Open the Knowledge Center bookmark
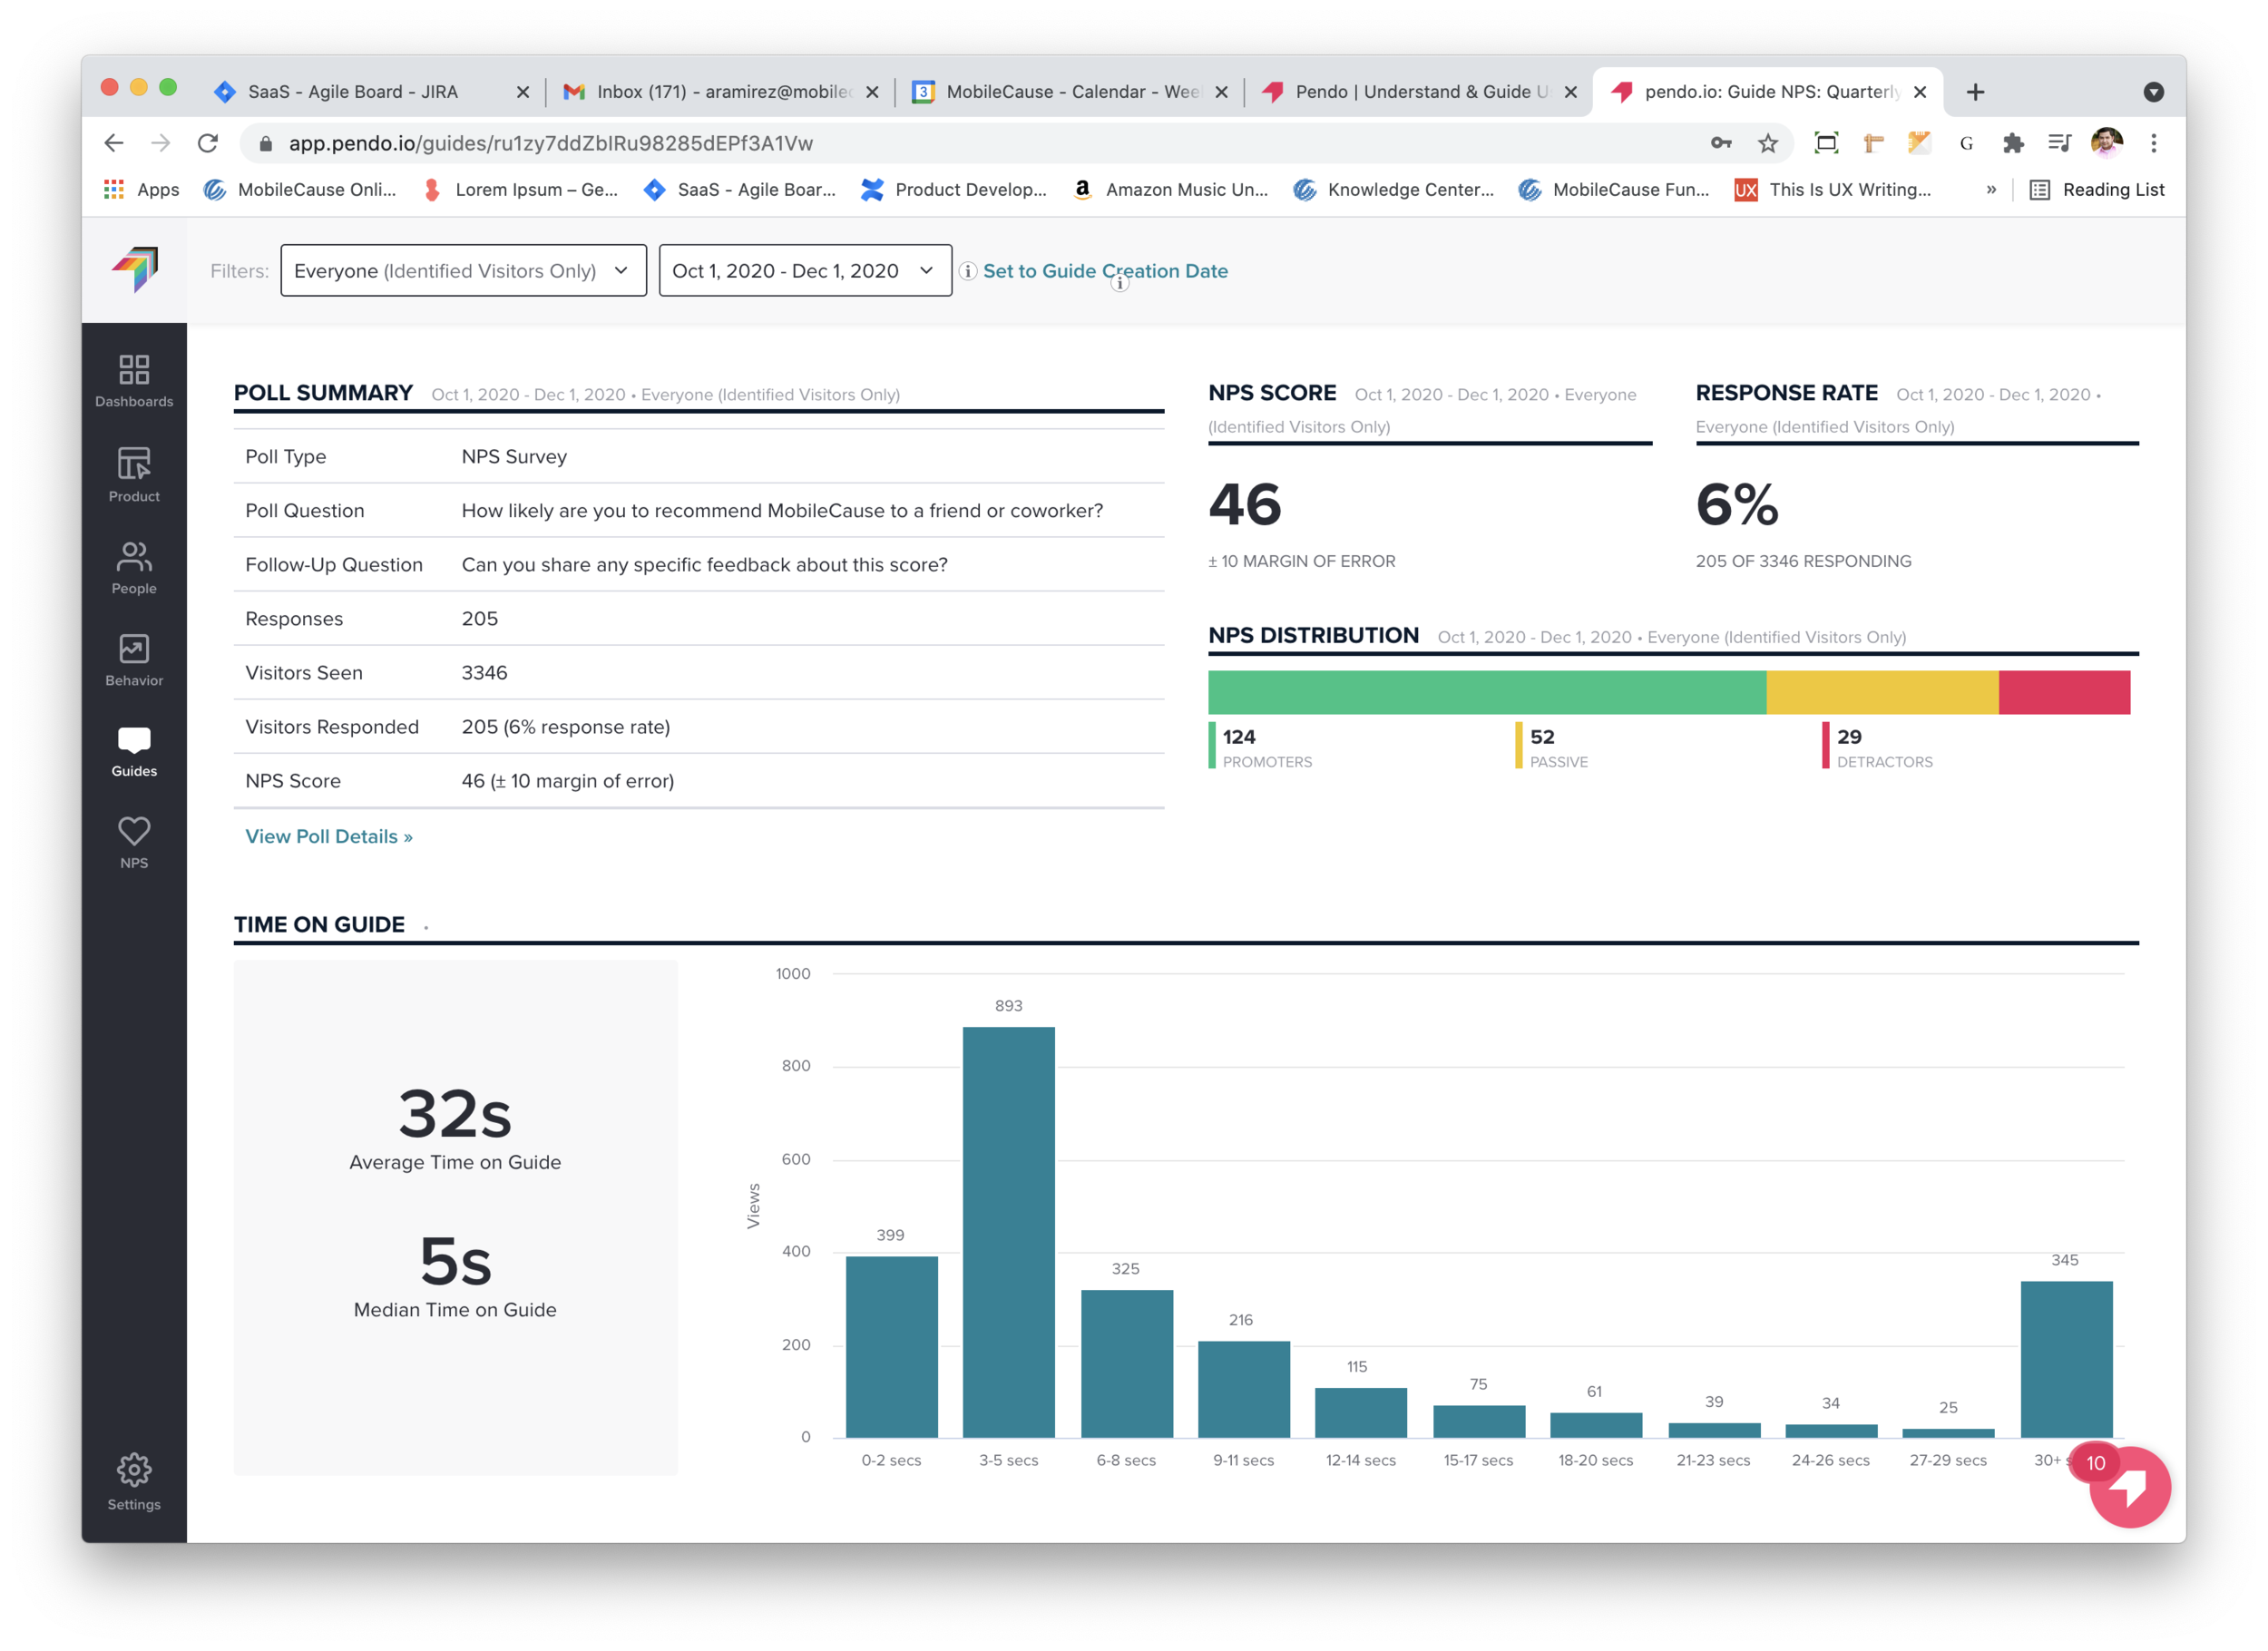The image size is (2268, 1651). [x=1394, y=189]
